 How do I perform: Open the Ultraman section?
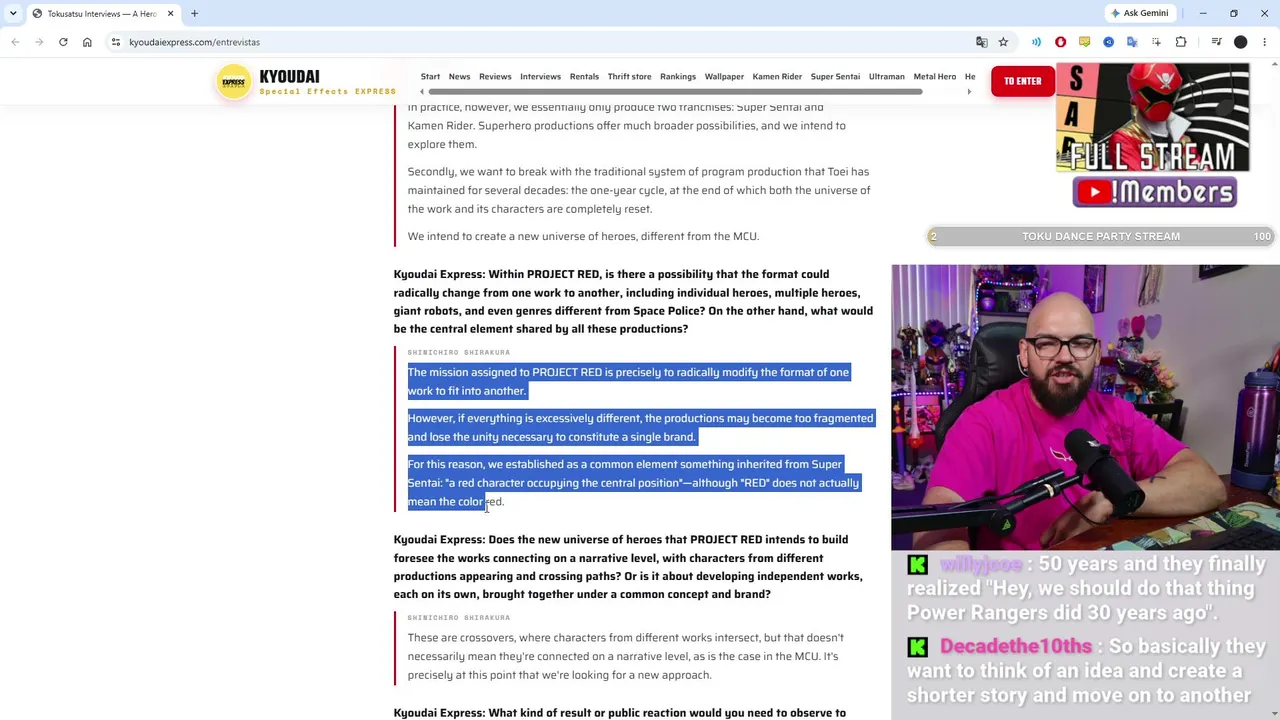[x=886, y=76]
